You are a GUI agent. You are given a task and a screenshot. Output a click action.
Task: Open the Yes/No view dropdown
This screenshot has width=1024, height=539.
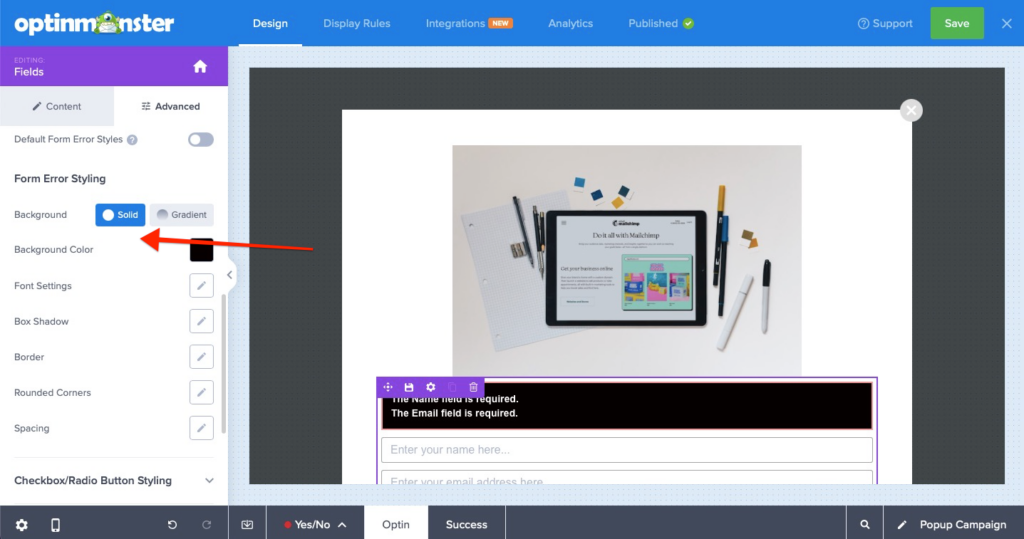click(315, 525)
